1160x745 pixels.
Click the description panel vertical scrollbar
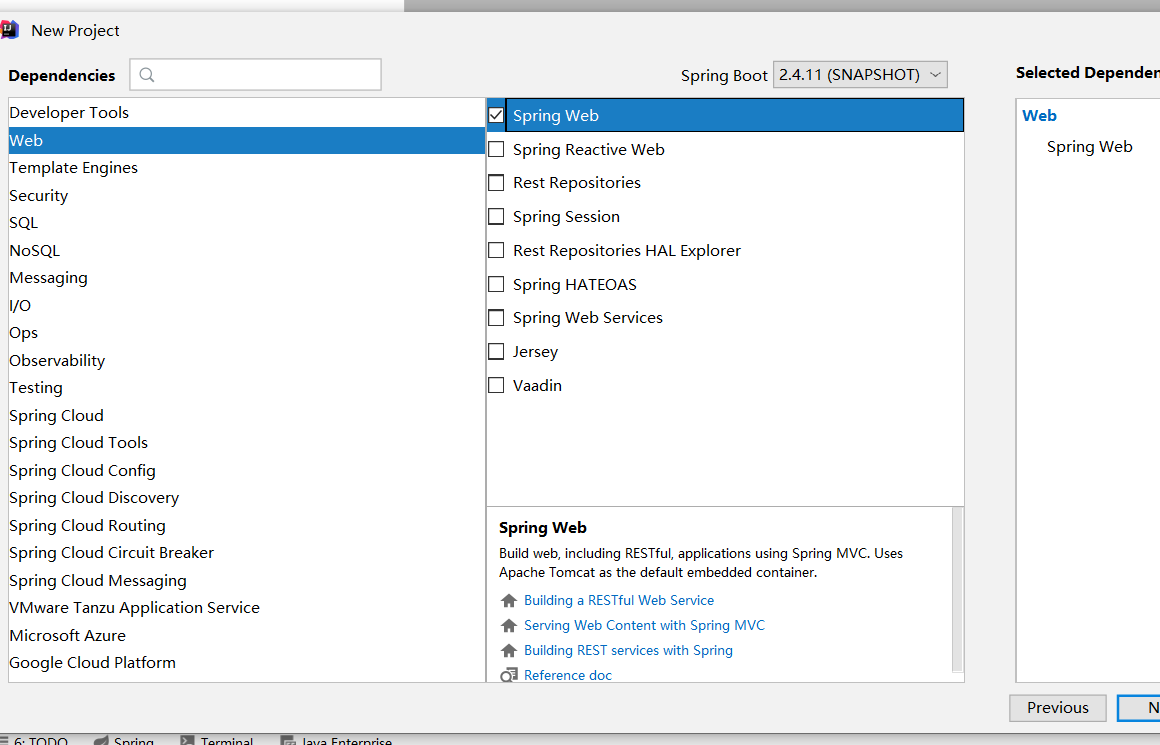coord(957,590)
